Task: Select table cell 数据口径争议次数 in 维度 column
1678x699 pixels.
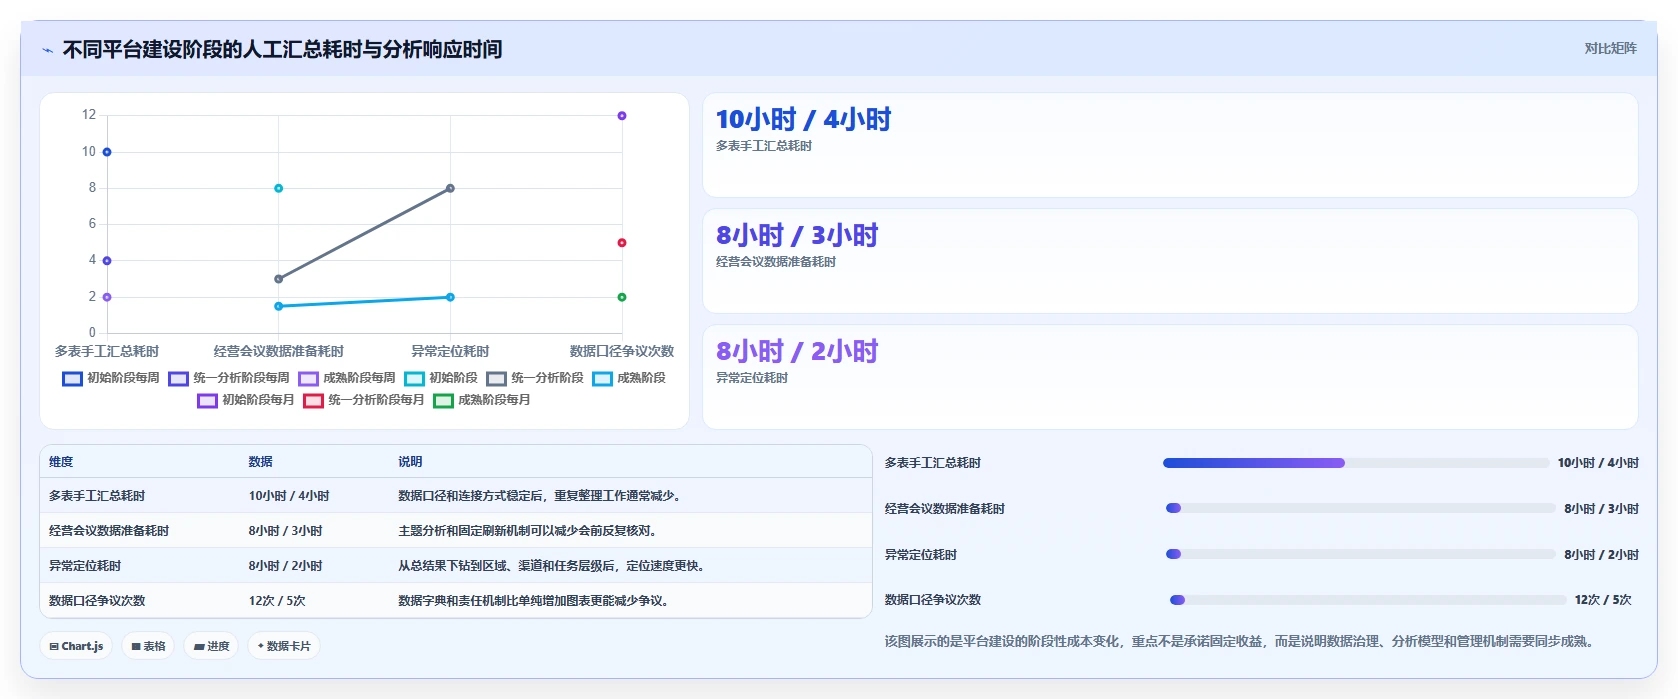Action: [97, 601]
